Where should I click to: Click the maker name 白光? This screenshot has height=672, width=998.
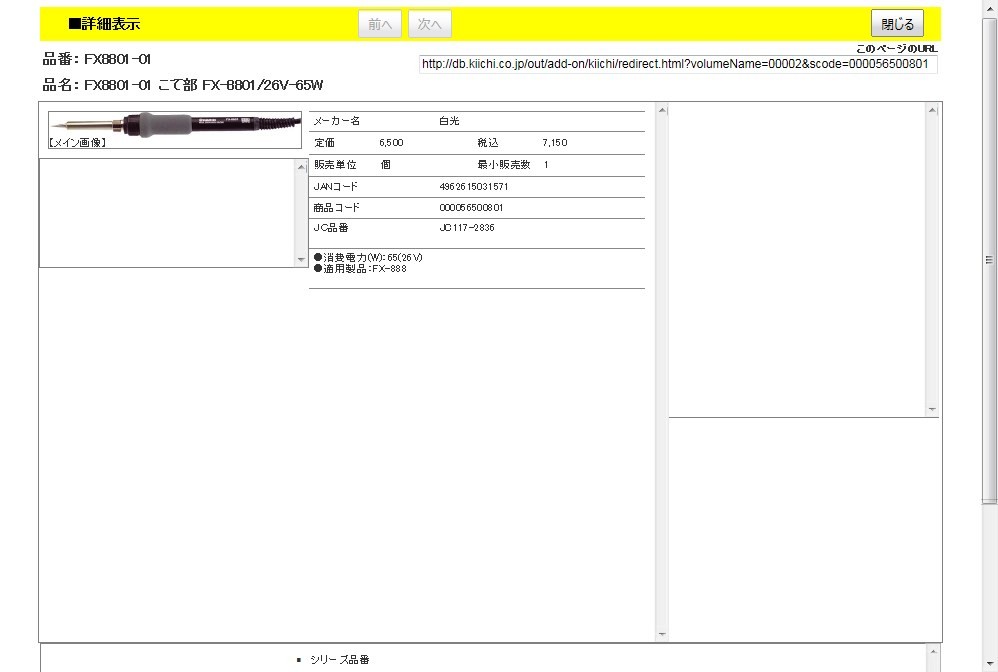(449, 120)
